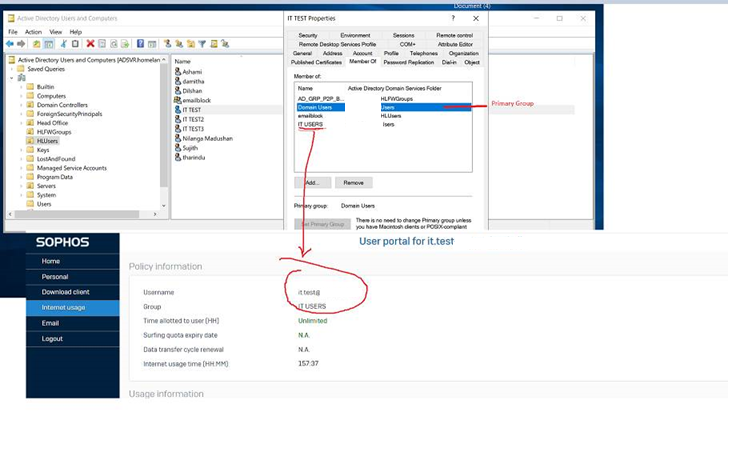
Task: Select the Cut scissors icon
Action: pyautogui.click(x=64, y=44)
